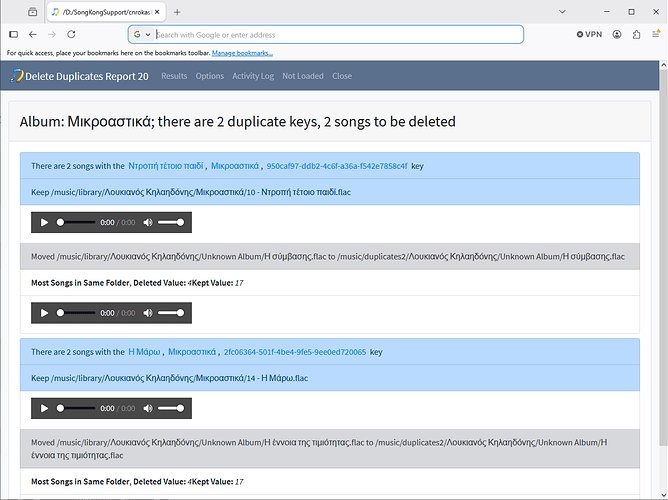Open the tab list workspace icon
Viewport: 668px width, 500px height.
(x=32, y=12)
